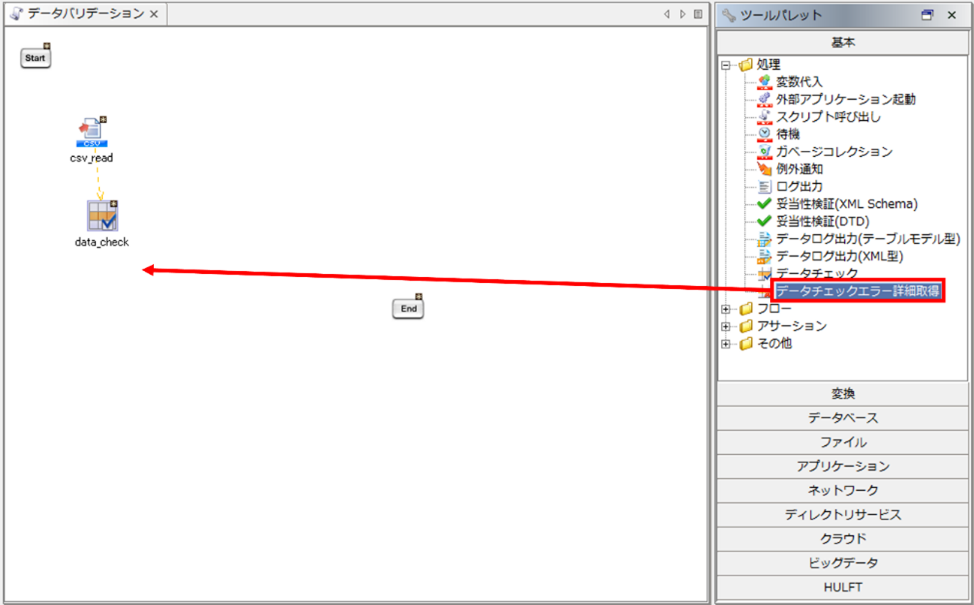Collapse the 処理 folder tree node
This screenshot has width=974, height=605.
(726, 65)
